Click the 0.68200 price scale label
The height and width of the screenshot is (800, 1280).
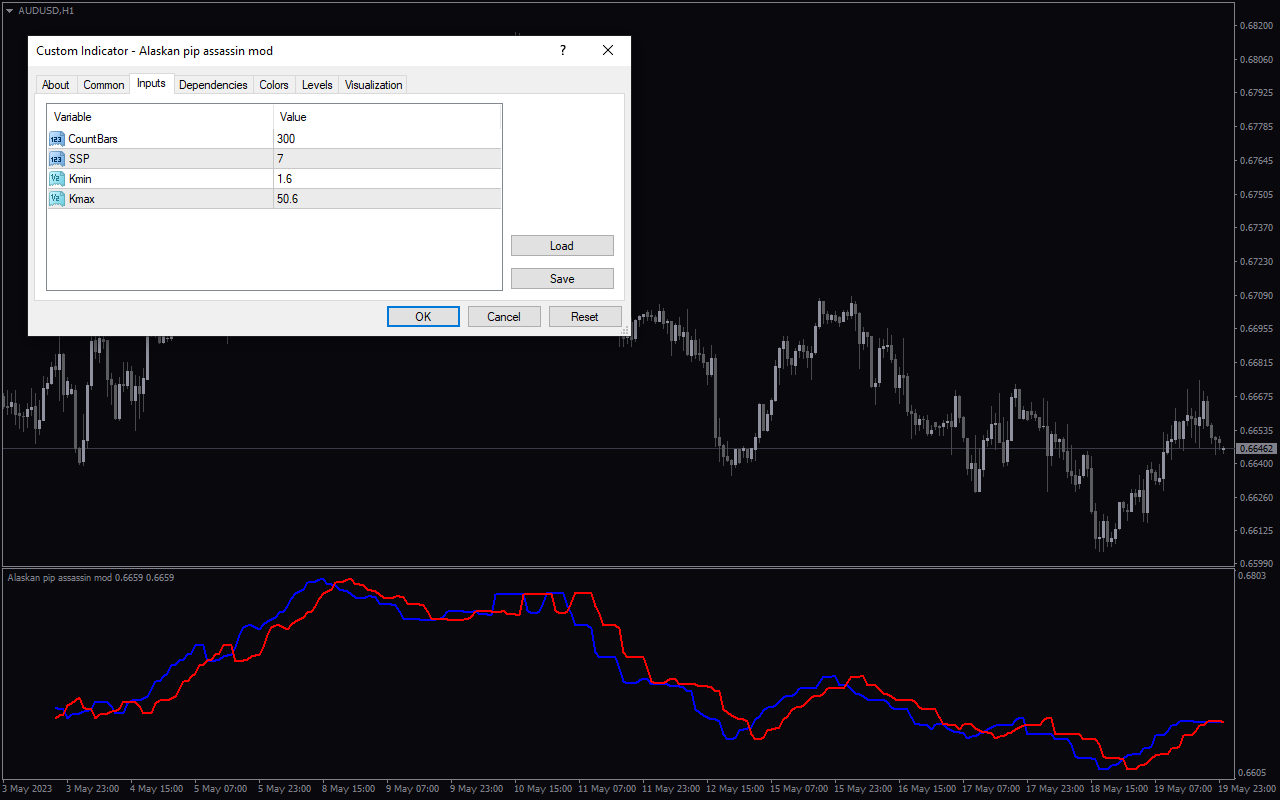coord(1256,25)
